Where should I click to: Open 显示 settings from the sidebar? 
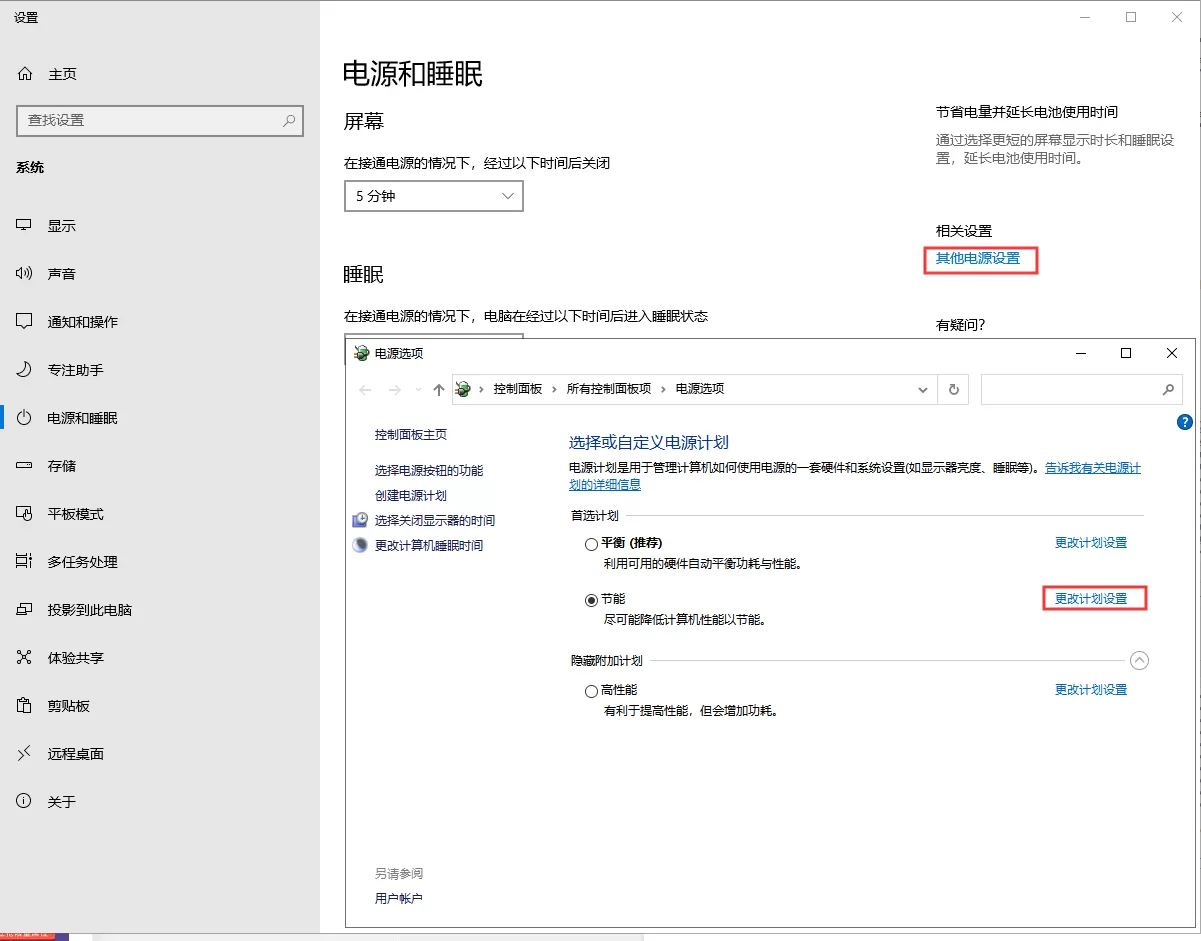(x=62, y=225)
